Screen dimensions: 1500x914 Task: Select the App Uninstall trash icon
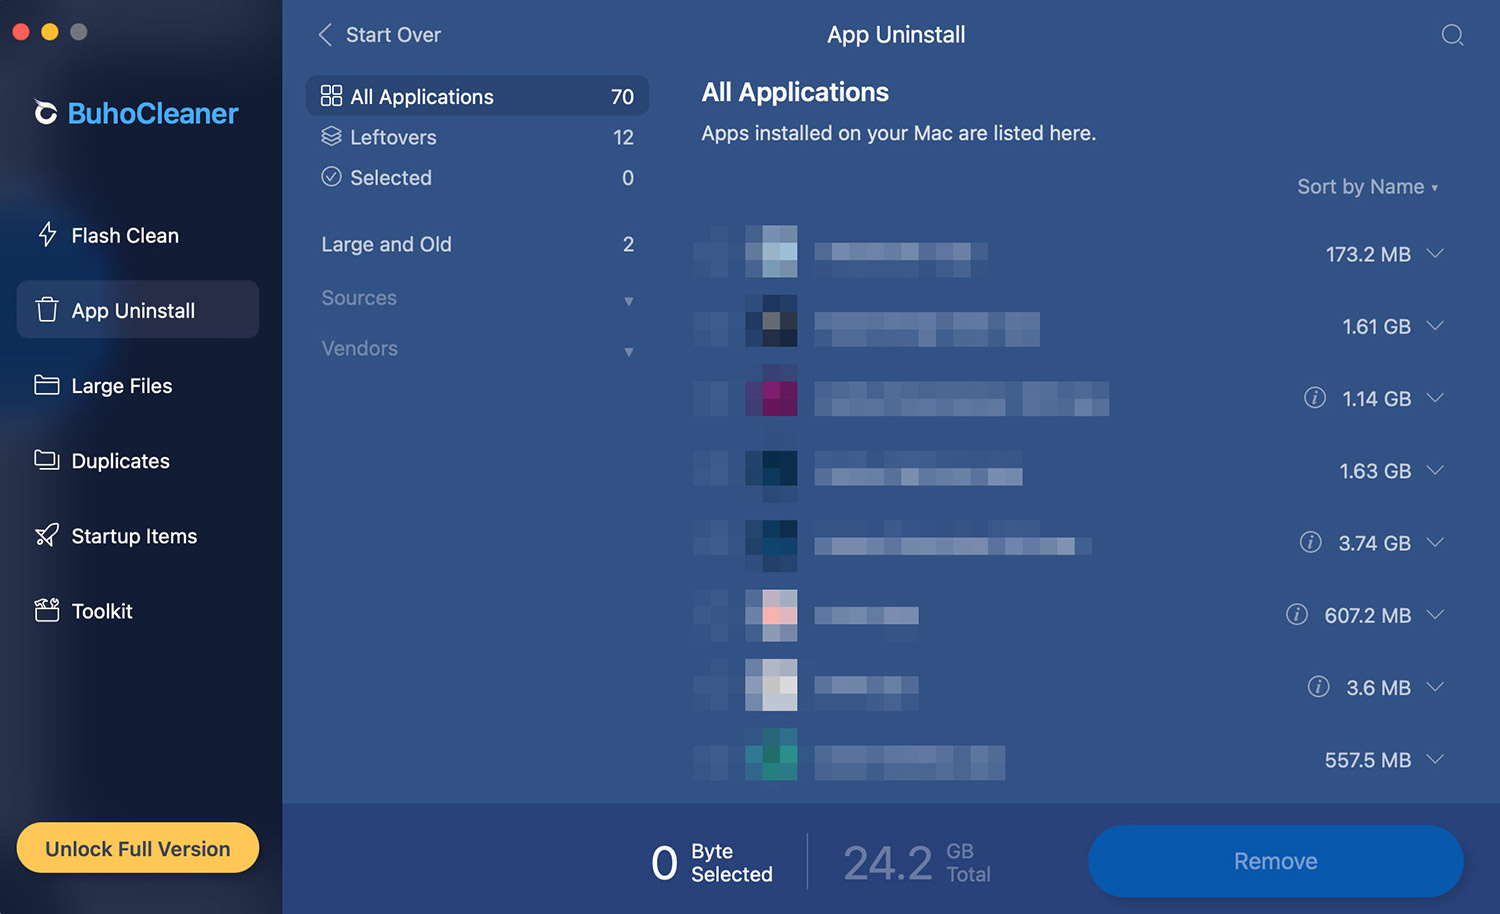47,310
